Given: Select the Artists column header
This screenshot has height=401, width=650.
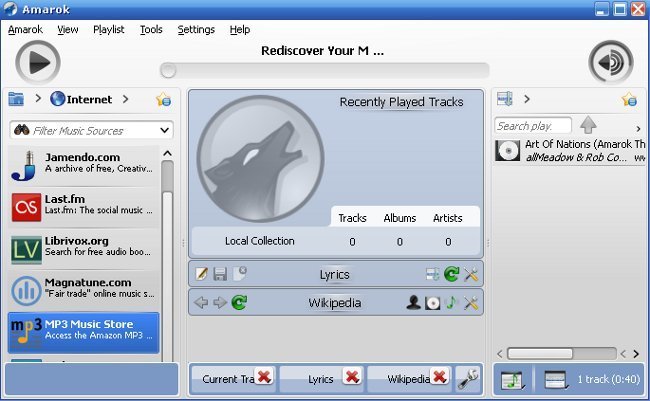Looking at the screenshot, I should click(448, 218).
